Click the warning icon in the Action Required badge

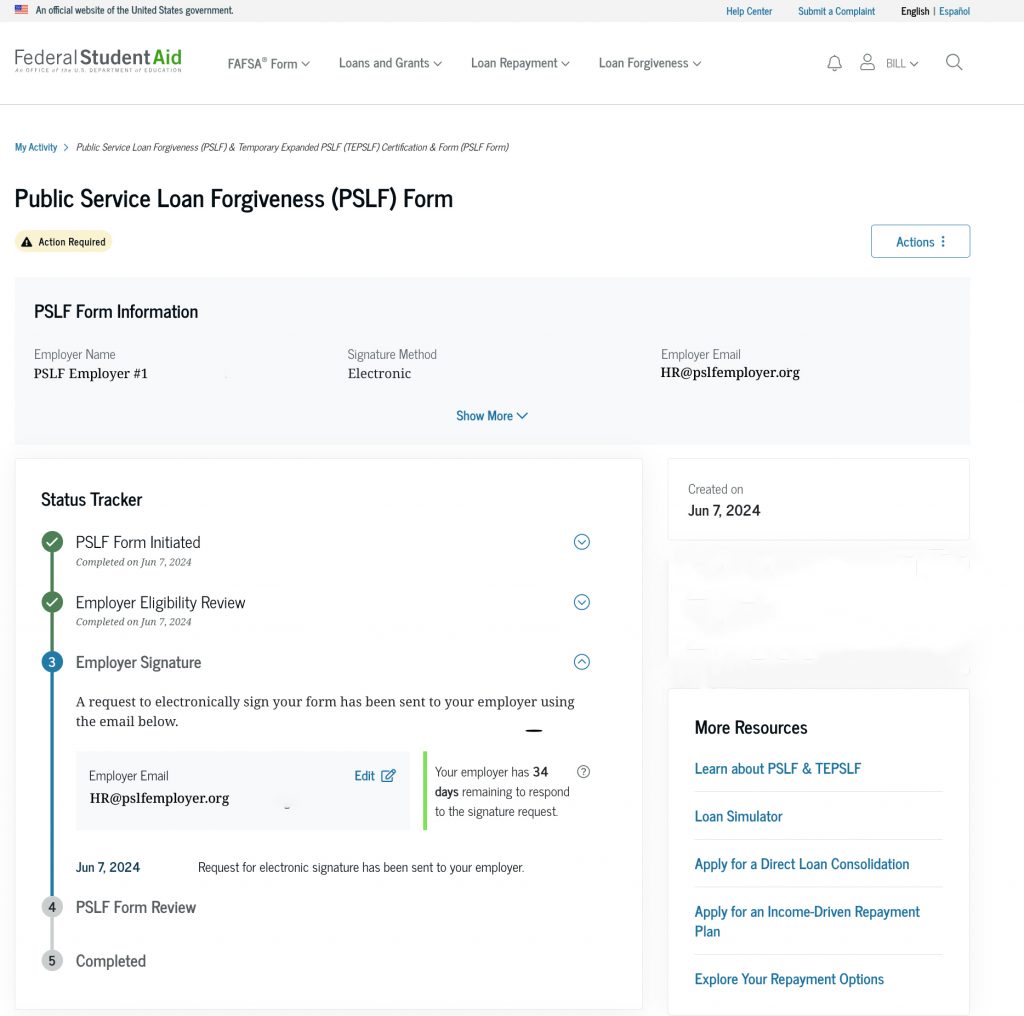click(28, 241)
